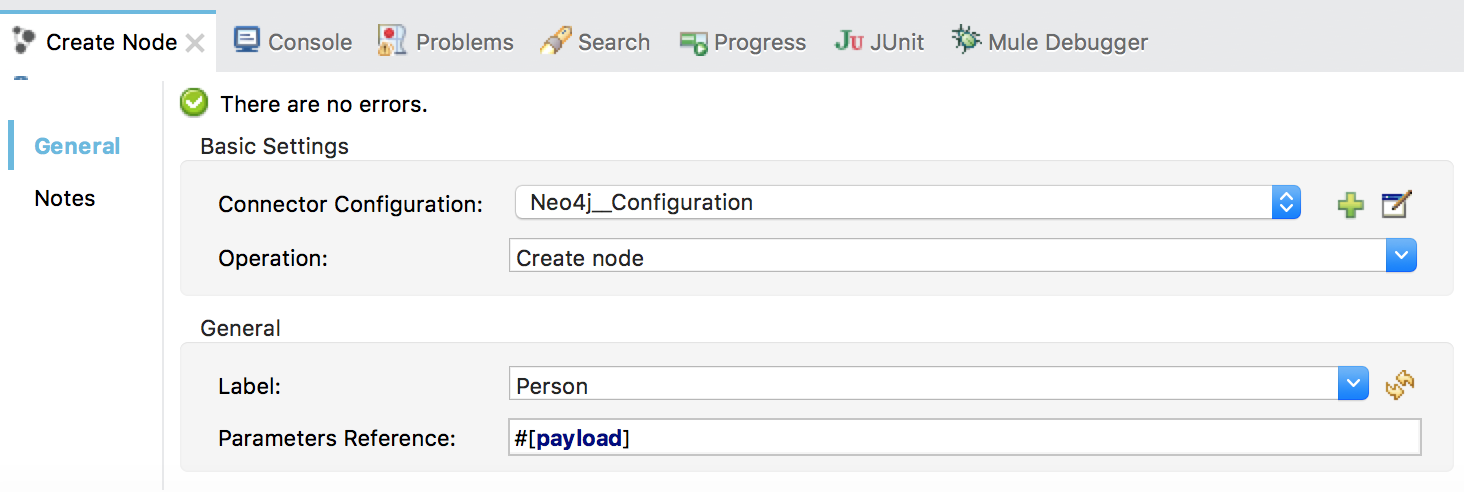Click the green no-errors checkmark icon
Viewport: 1464px width, 492px height.
pyautogui.click(x=193, y=103)
